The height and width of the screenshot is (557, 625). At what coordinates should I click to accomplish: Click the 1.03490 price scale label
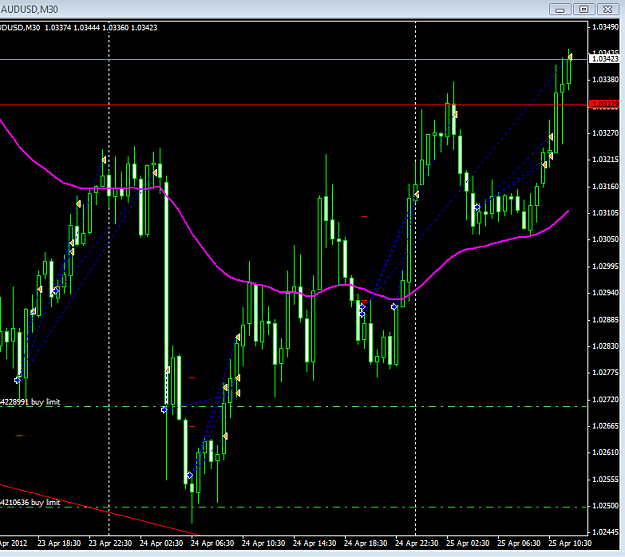click(x=605, y=27)
